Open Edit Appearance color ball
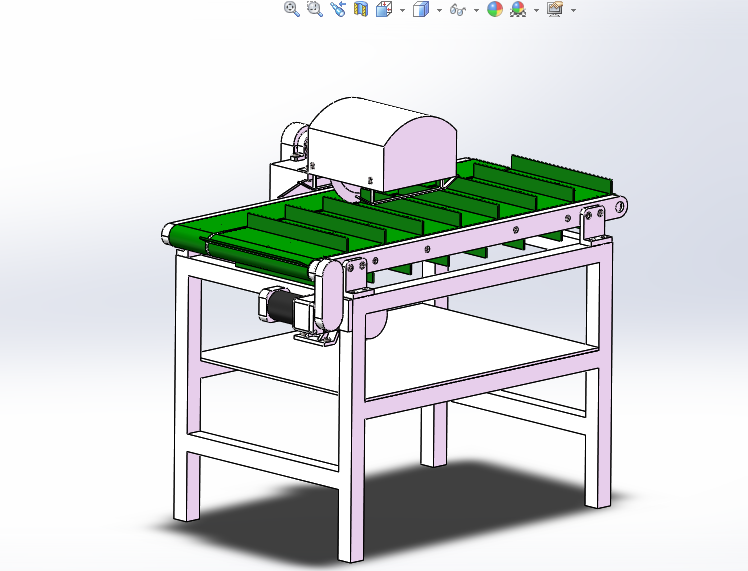 tap(495, 9)
